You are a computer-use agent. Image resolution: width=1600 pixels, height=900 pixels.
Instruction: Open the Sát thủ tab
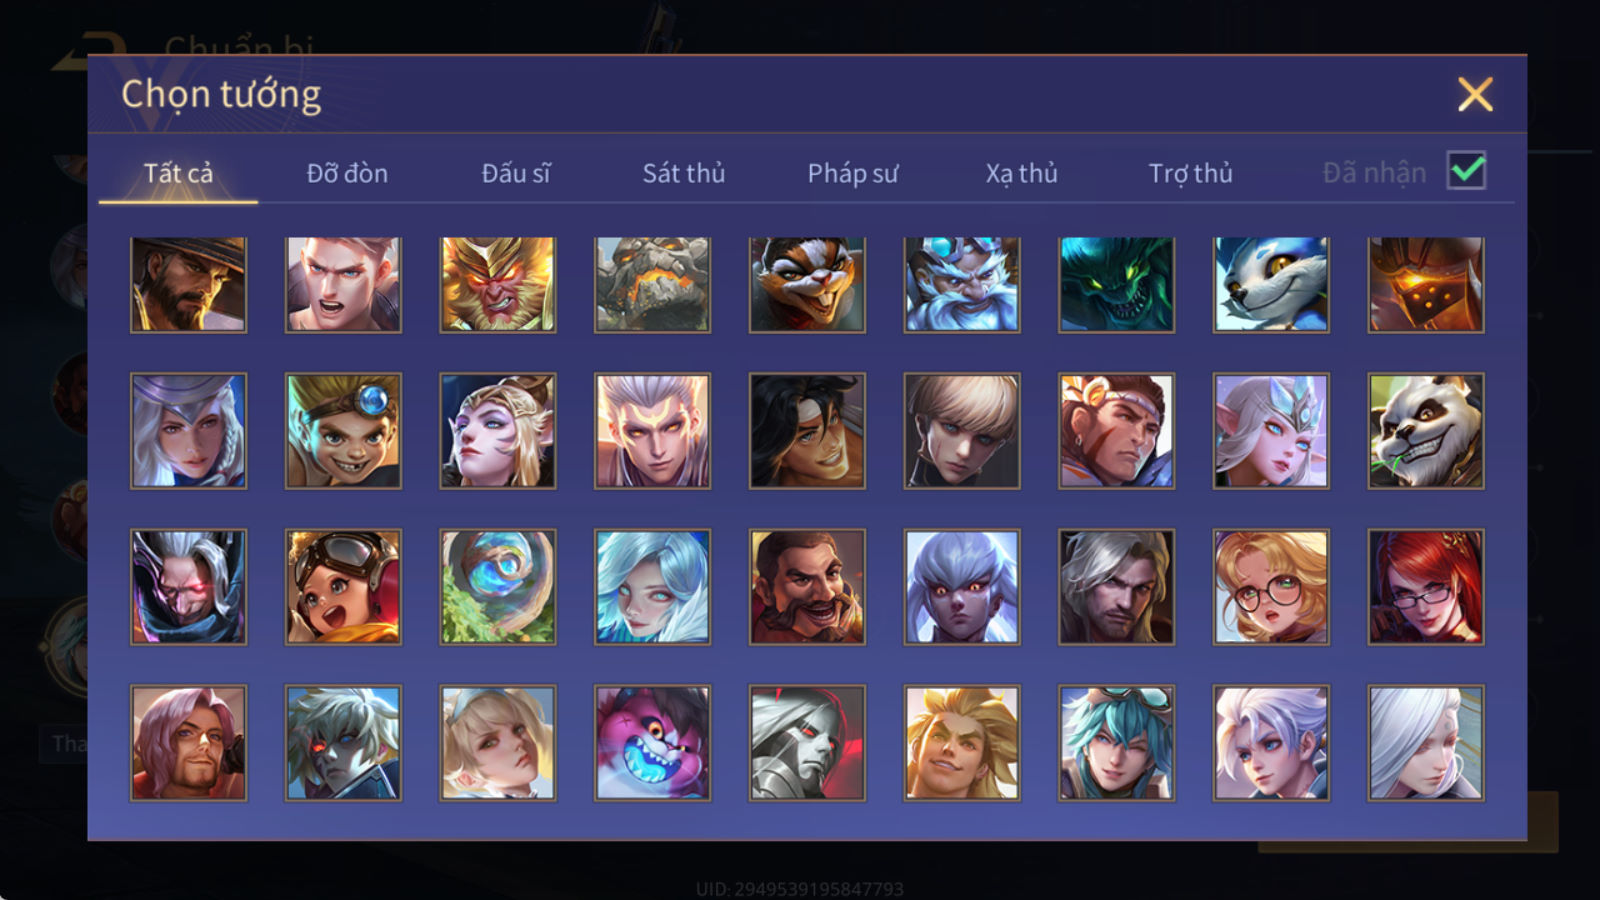(684, 173)
